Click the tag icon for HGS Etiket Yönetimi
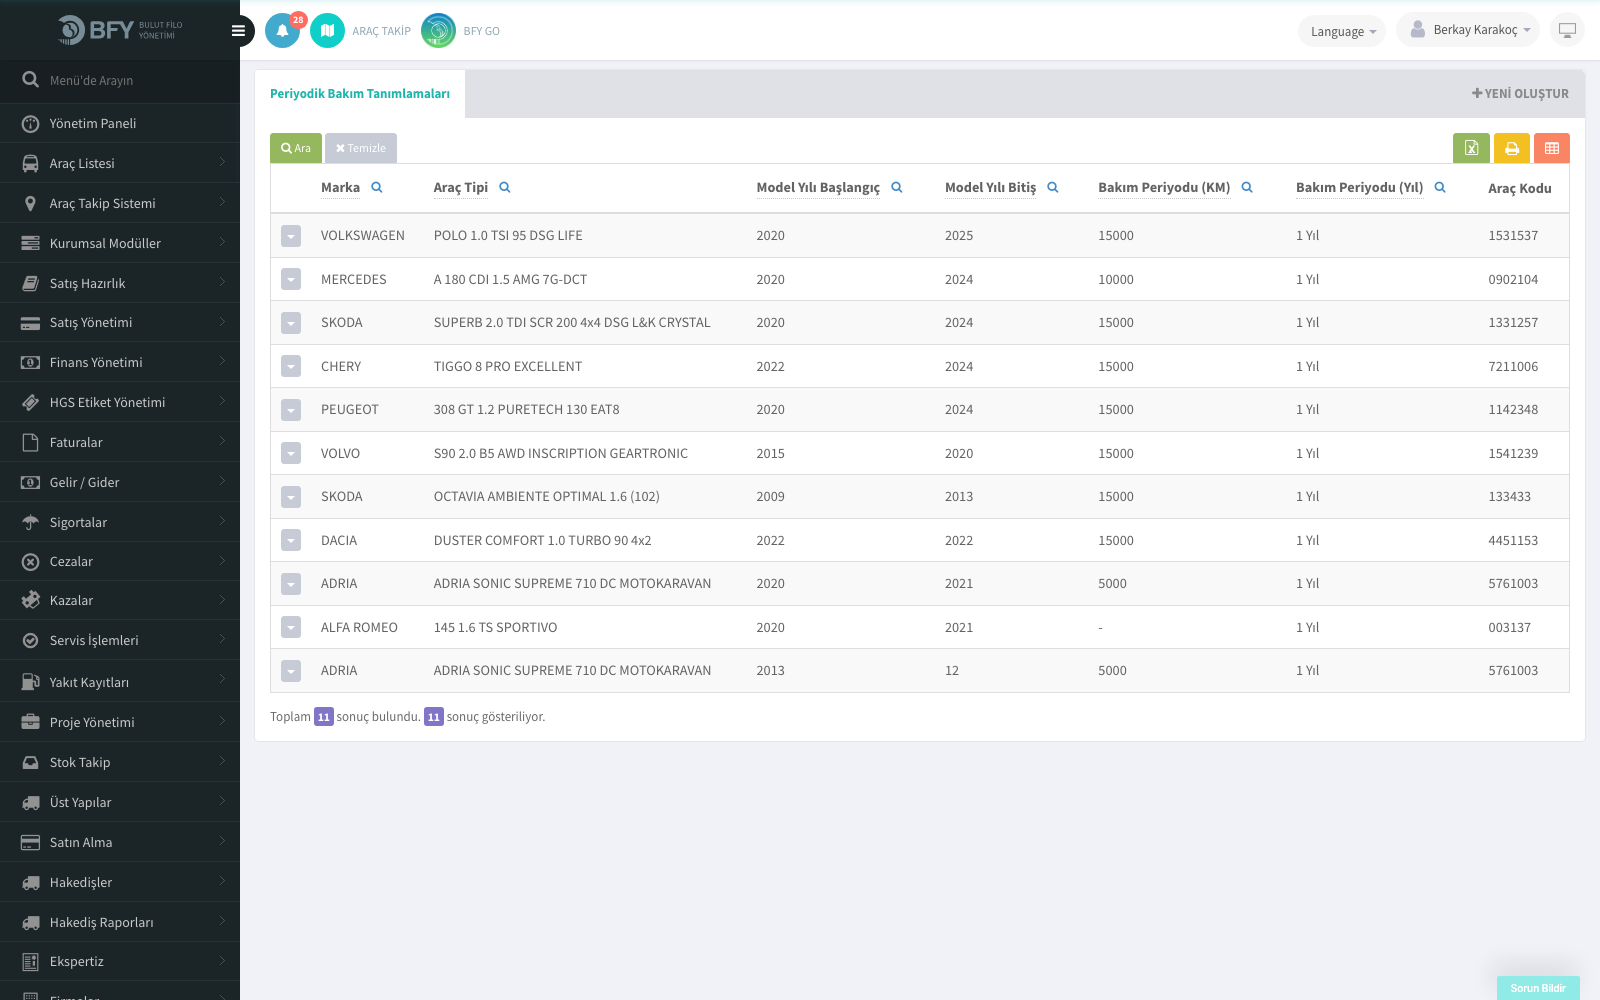 [31, 402]
